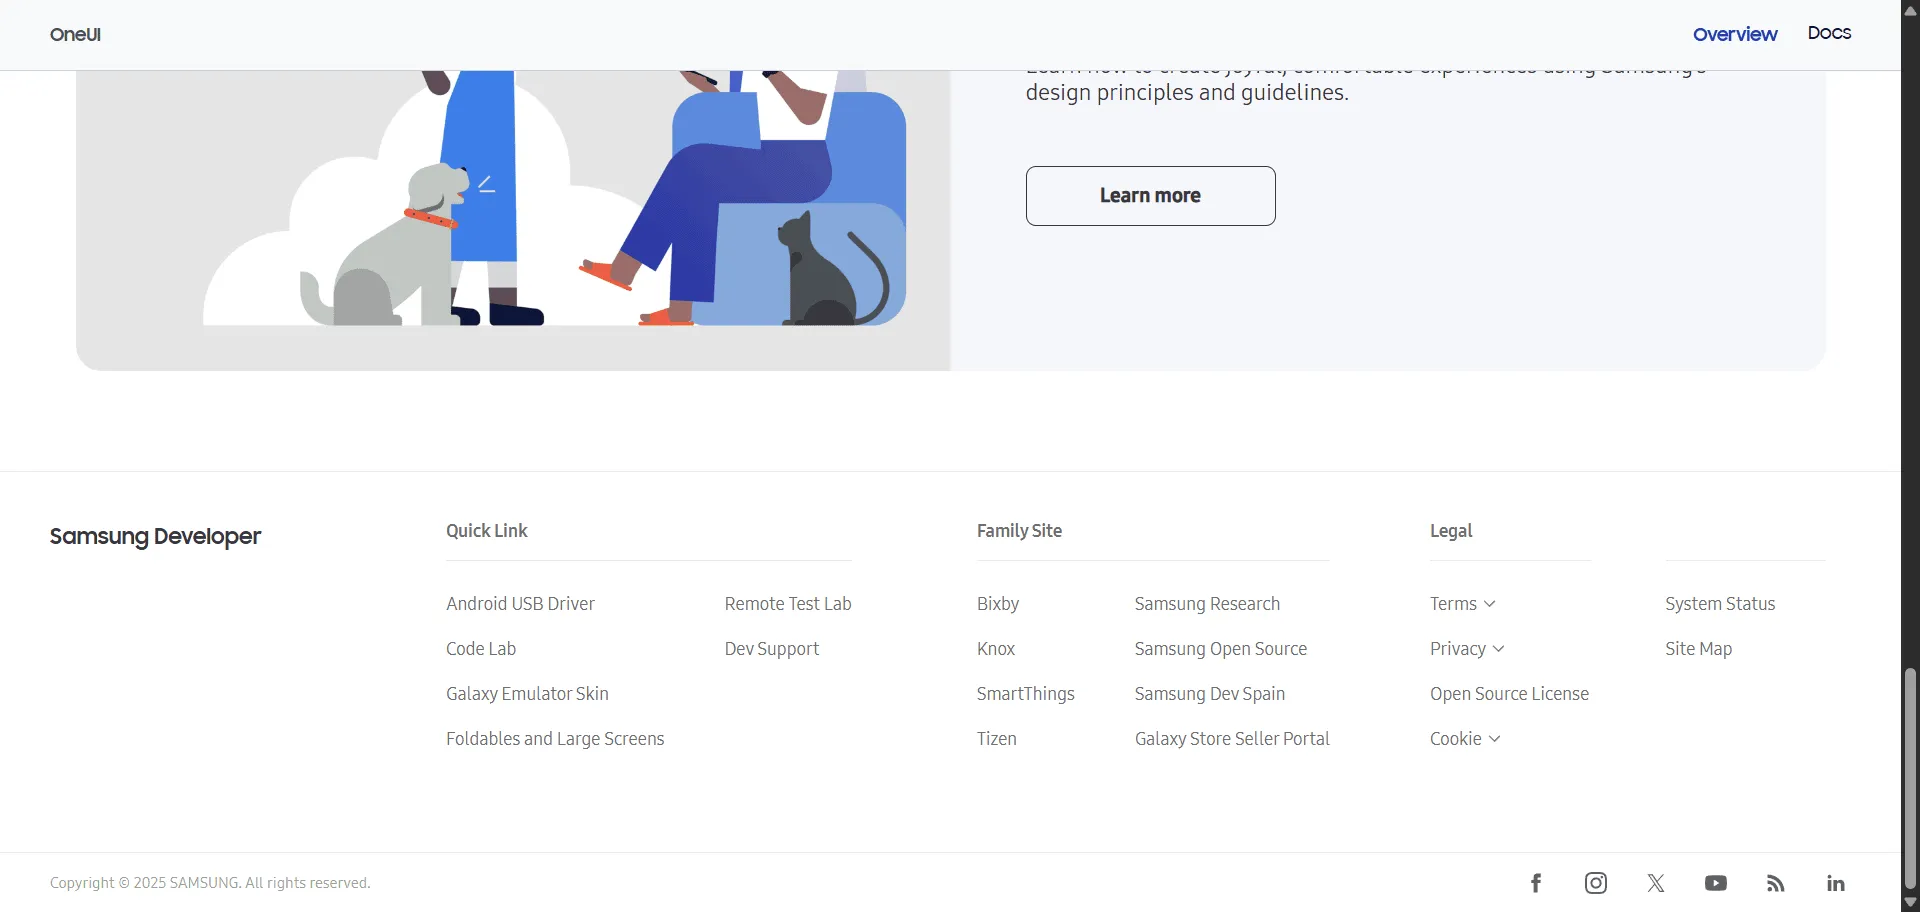Click the Quick Link heading

coord(487,531)
